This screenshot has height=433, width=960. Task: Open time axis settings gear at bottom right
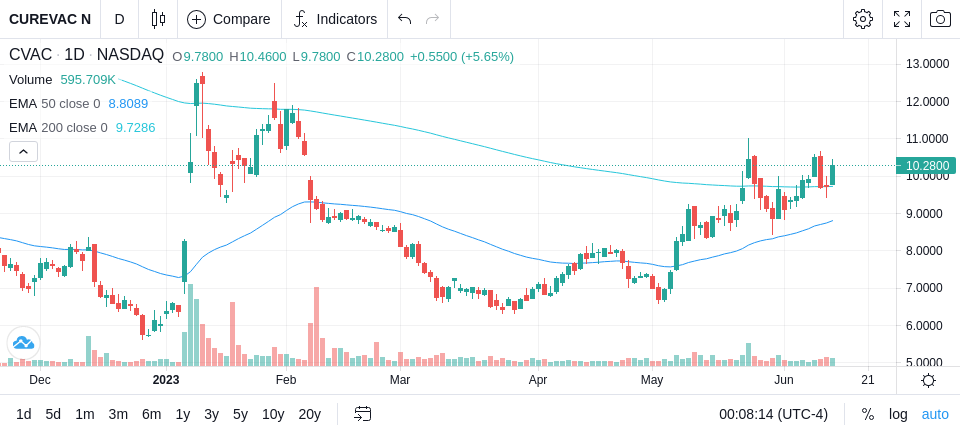[x=928, y=380]
